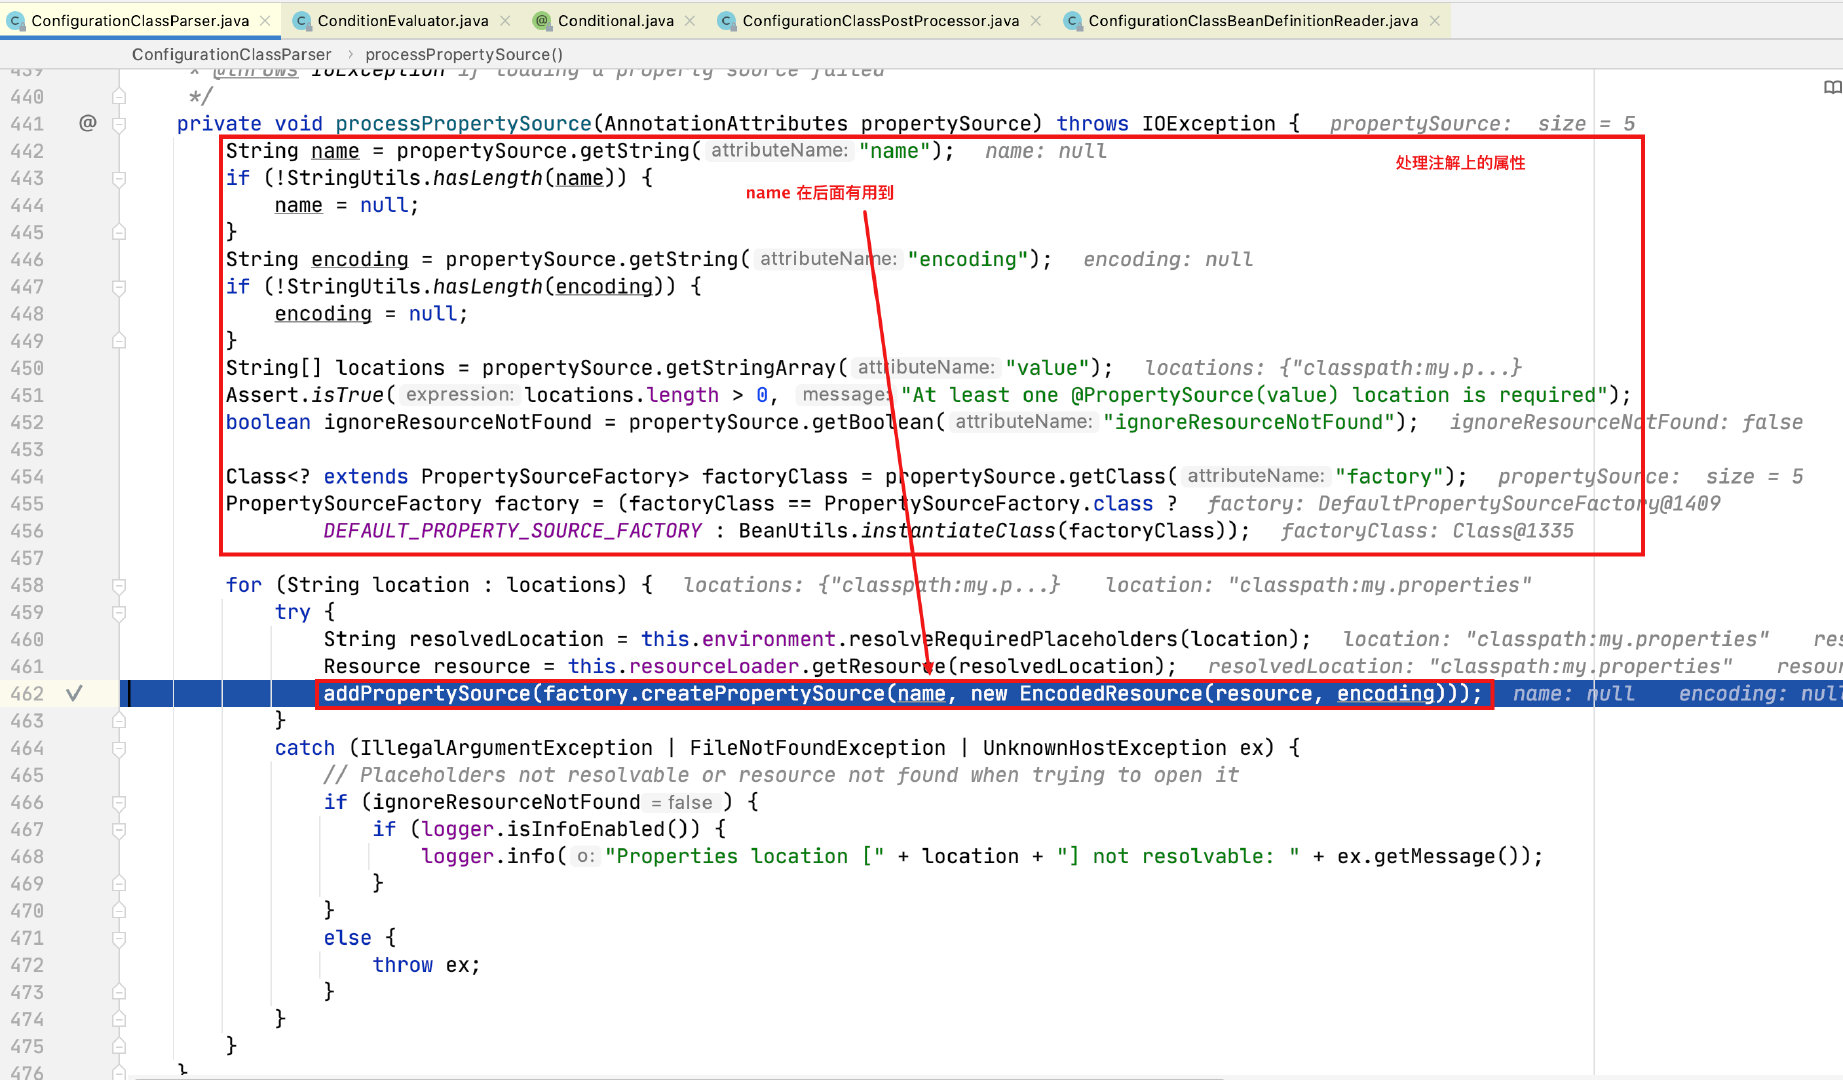Click line number 450 in gutter
1843x1080 pixels.
pos(27,368)
